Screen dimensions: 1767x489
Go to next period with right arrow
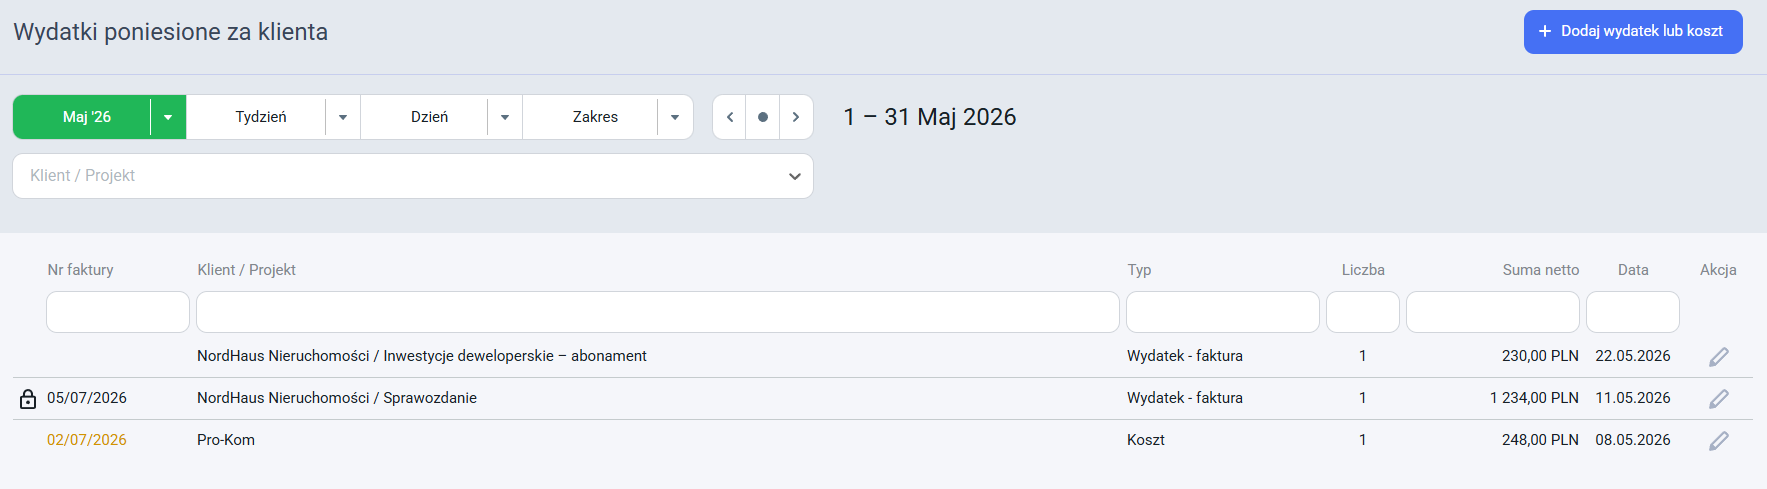coord(796,117)
